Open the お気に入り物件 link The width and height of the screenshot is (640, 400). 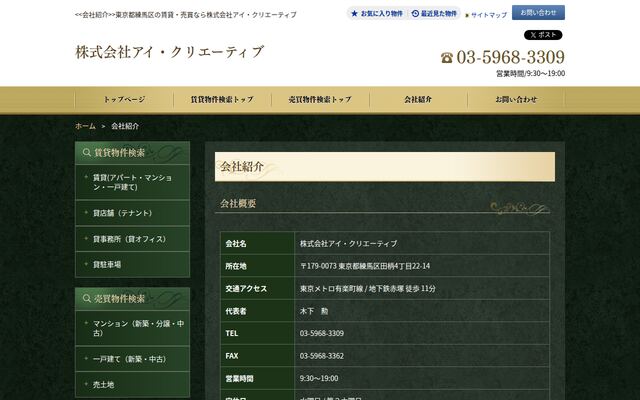[382, 13]
